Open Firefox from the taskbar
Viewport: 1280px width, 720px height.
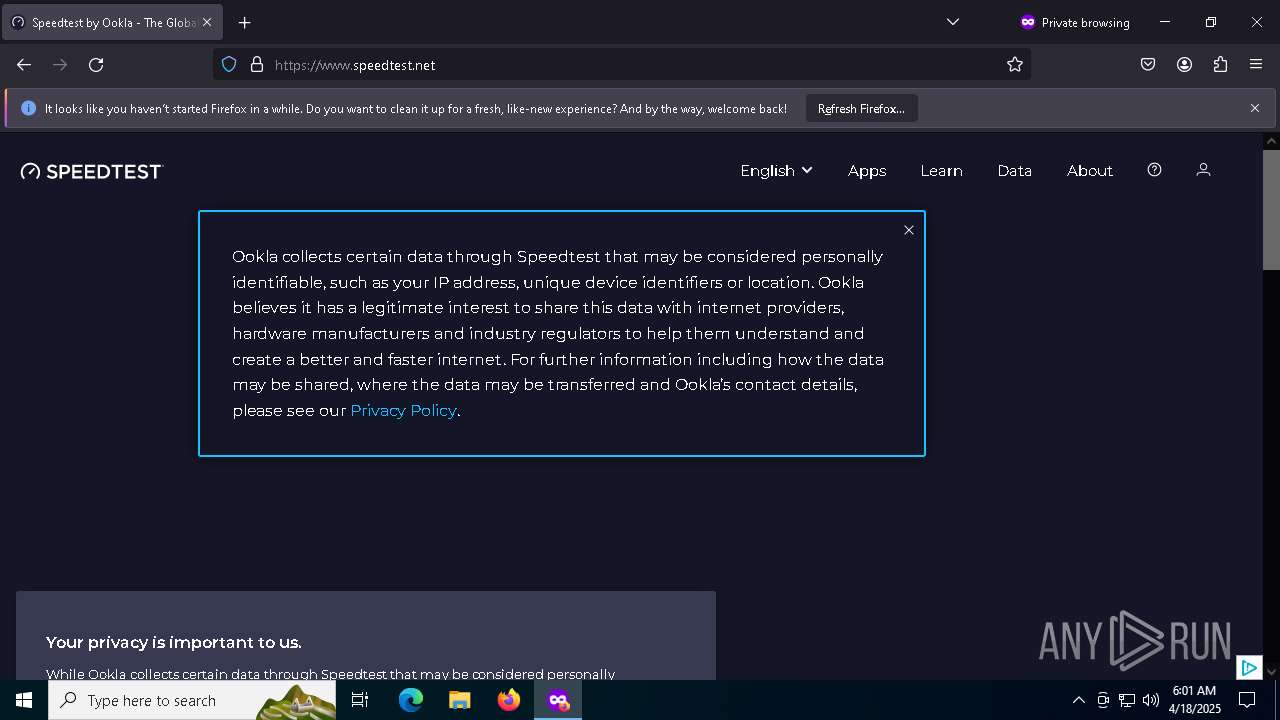point(509,700)
